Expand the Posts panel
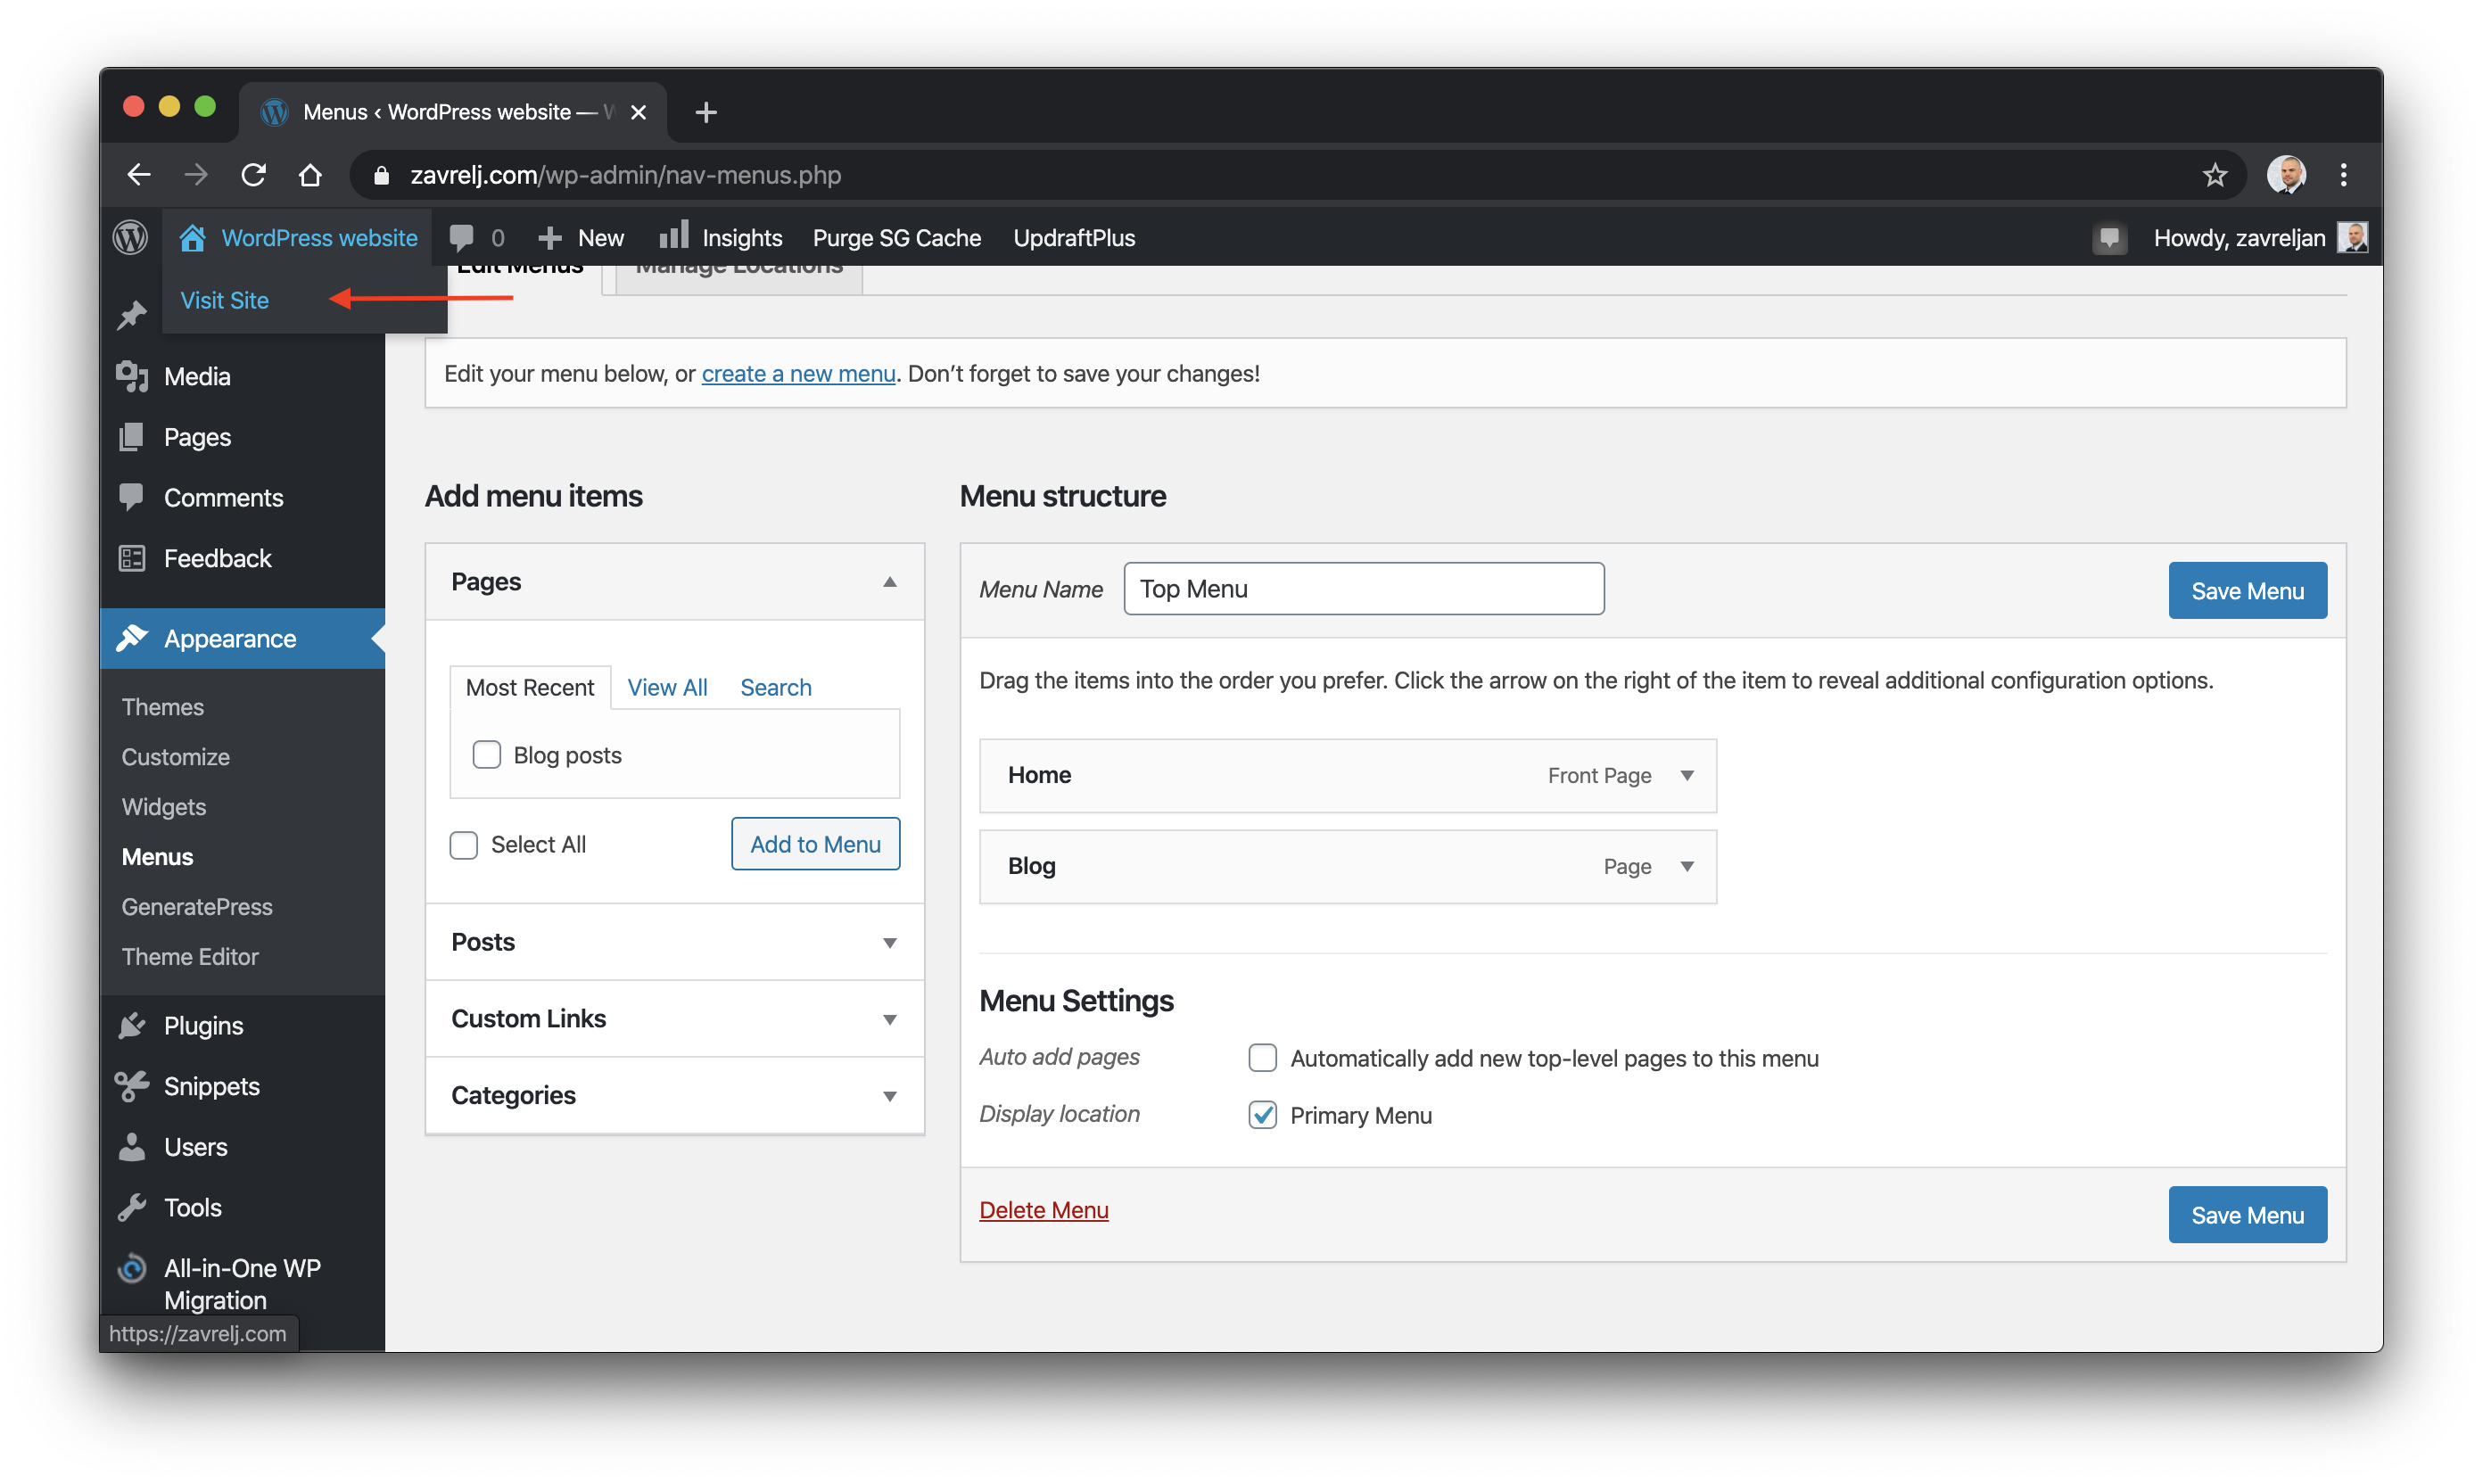 click(x=675, y=942)
